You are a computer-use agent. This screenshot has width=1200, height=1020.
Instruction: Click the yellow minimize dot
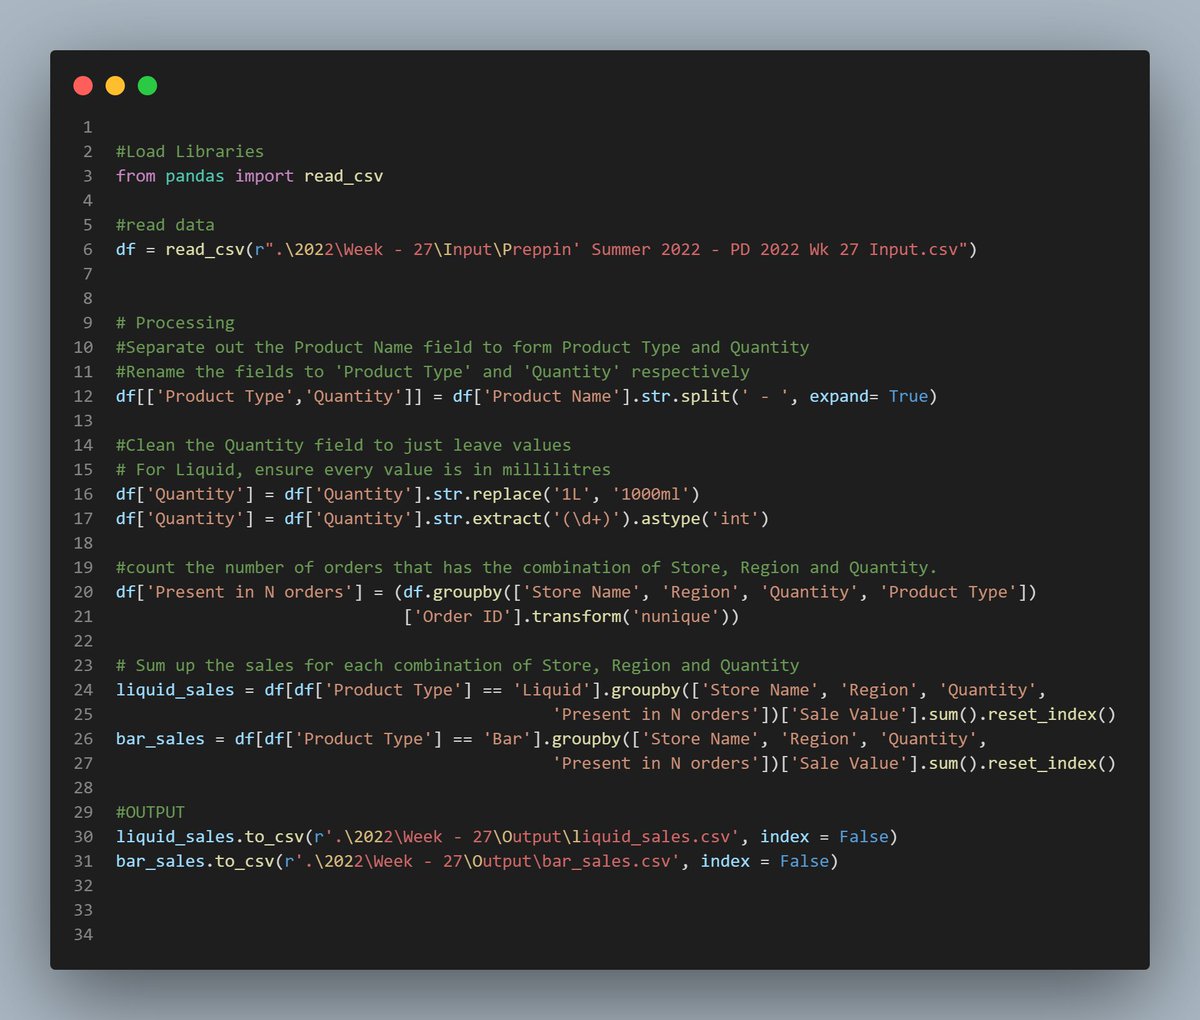click(115, 86)
